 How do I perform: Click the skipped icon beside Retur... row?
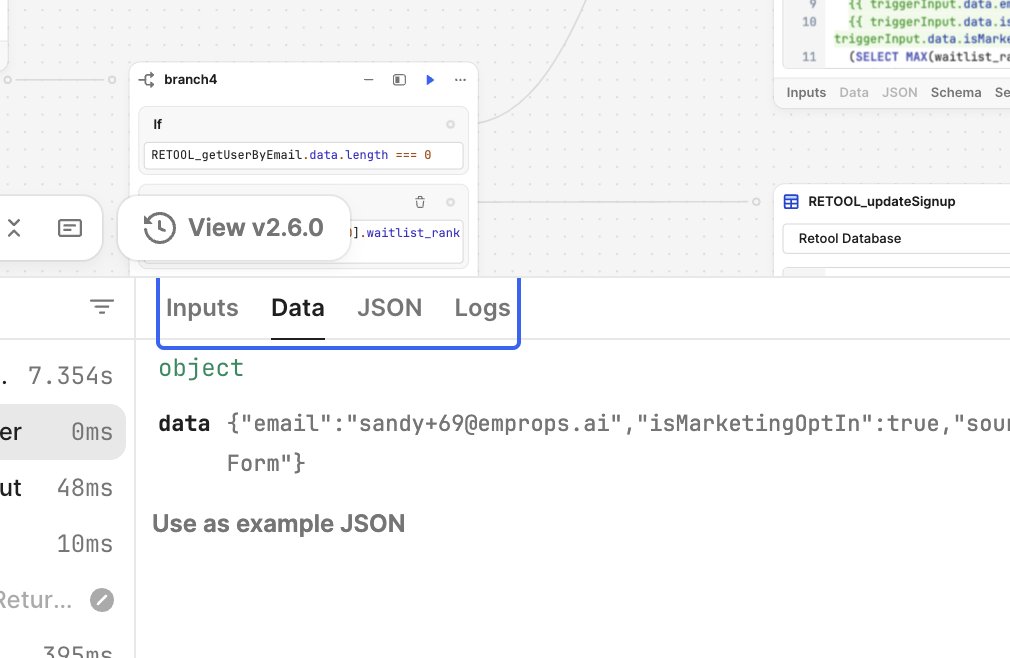click(x=102, y=600)
